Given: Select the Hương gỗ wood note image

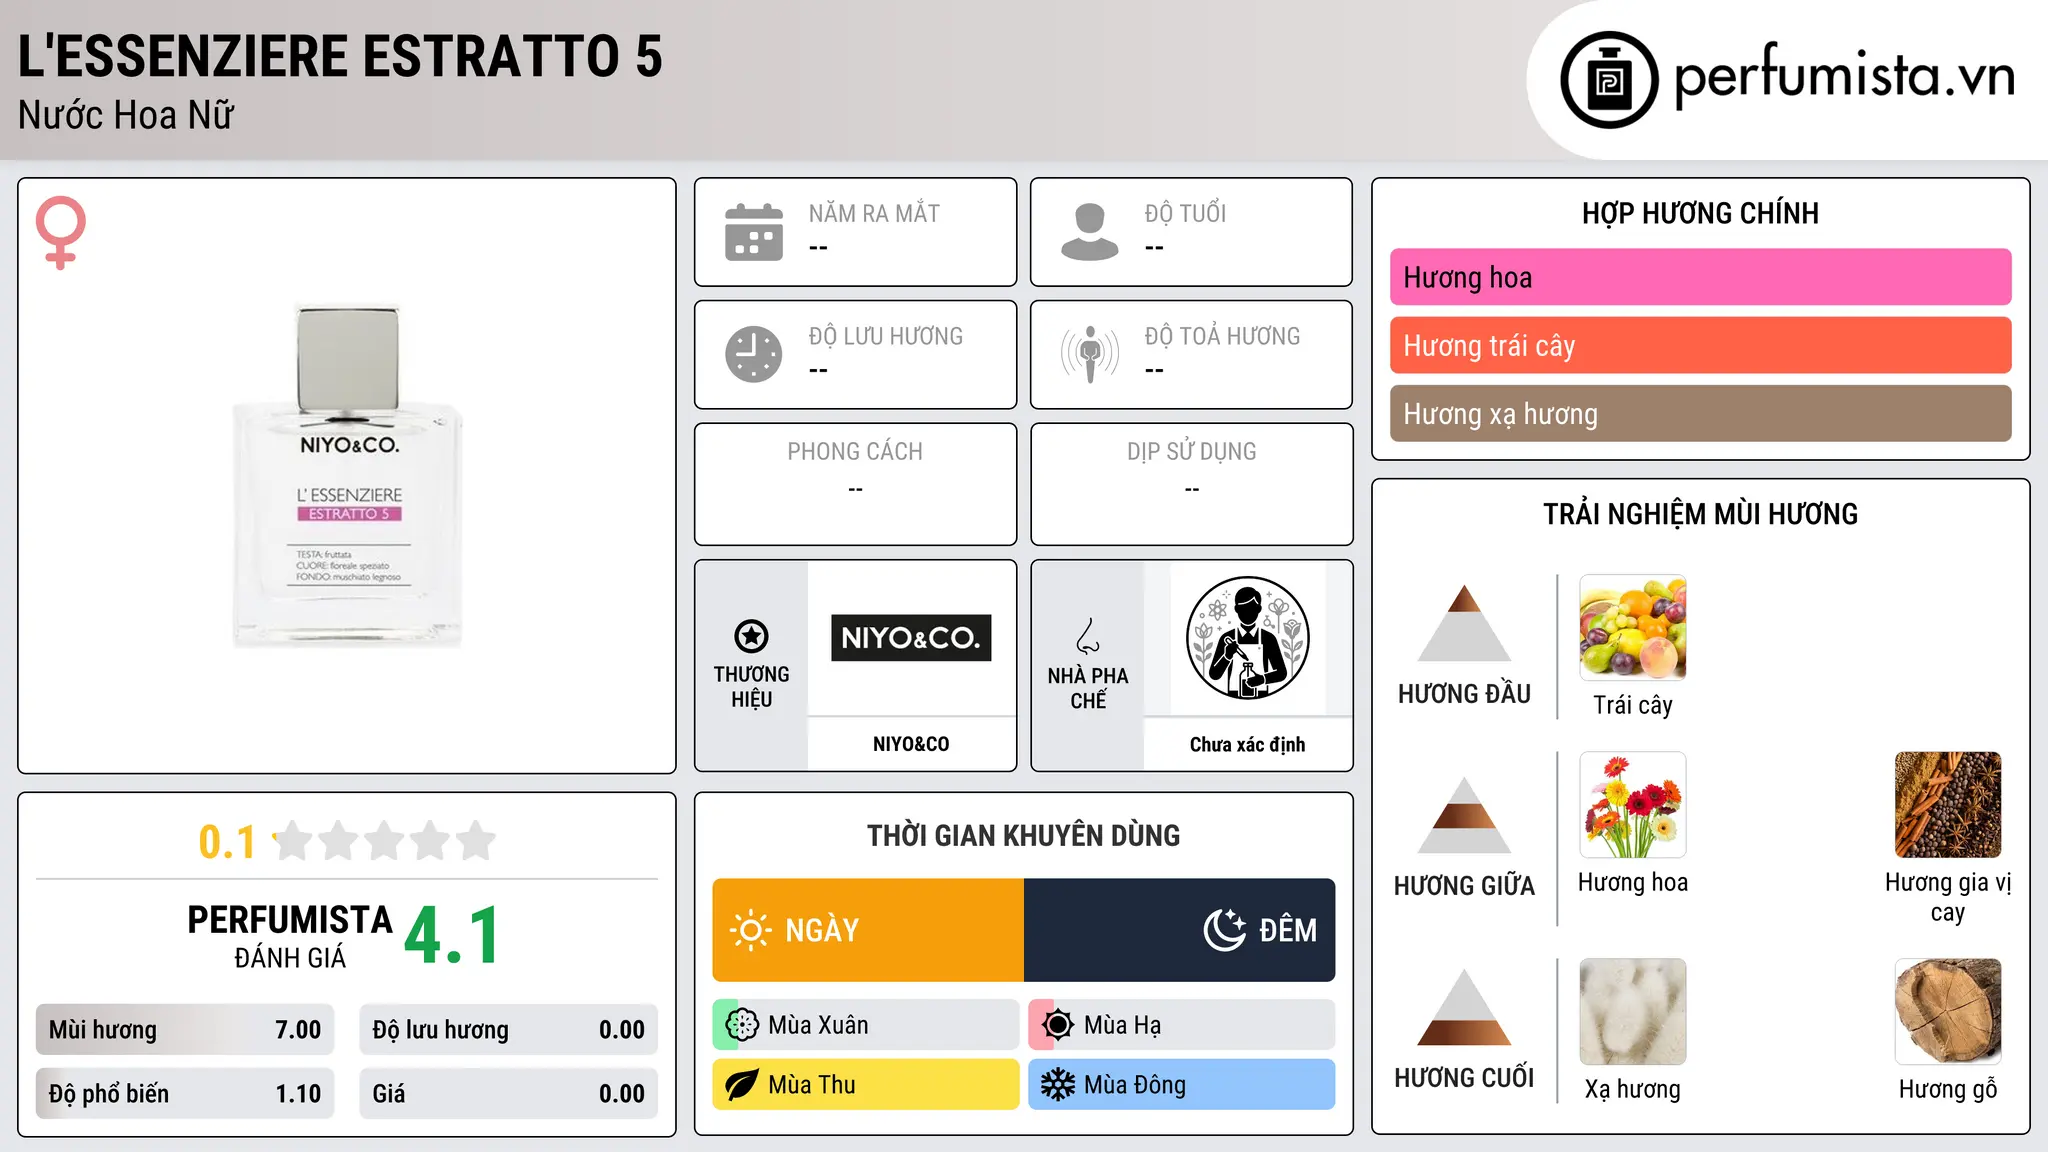Looking at the screenshot, I should pos(1948,1012).
